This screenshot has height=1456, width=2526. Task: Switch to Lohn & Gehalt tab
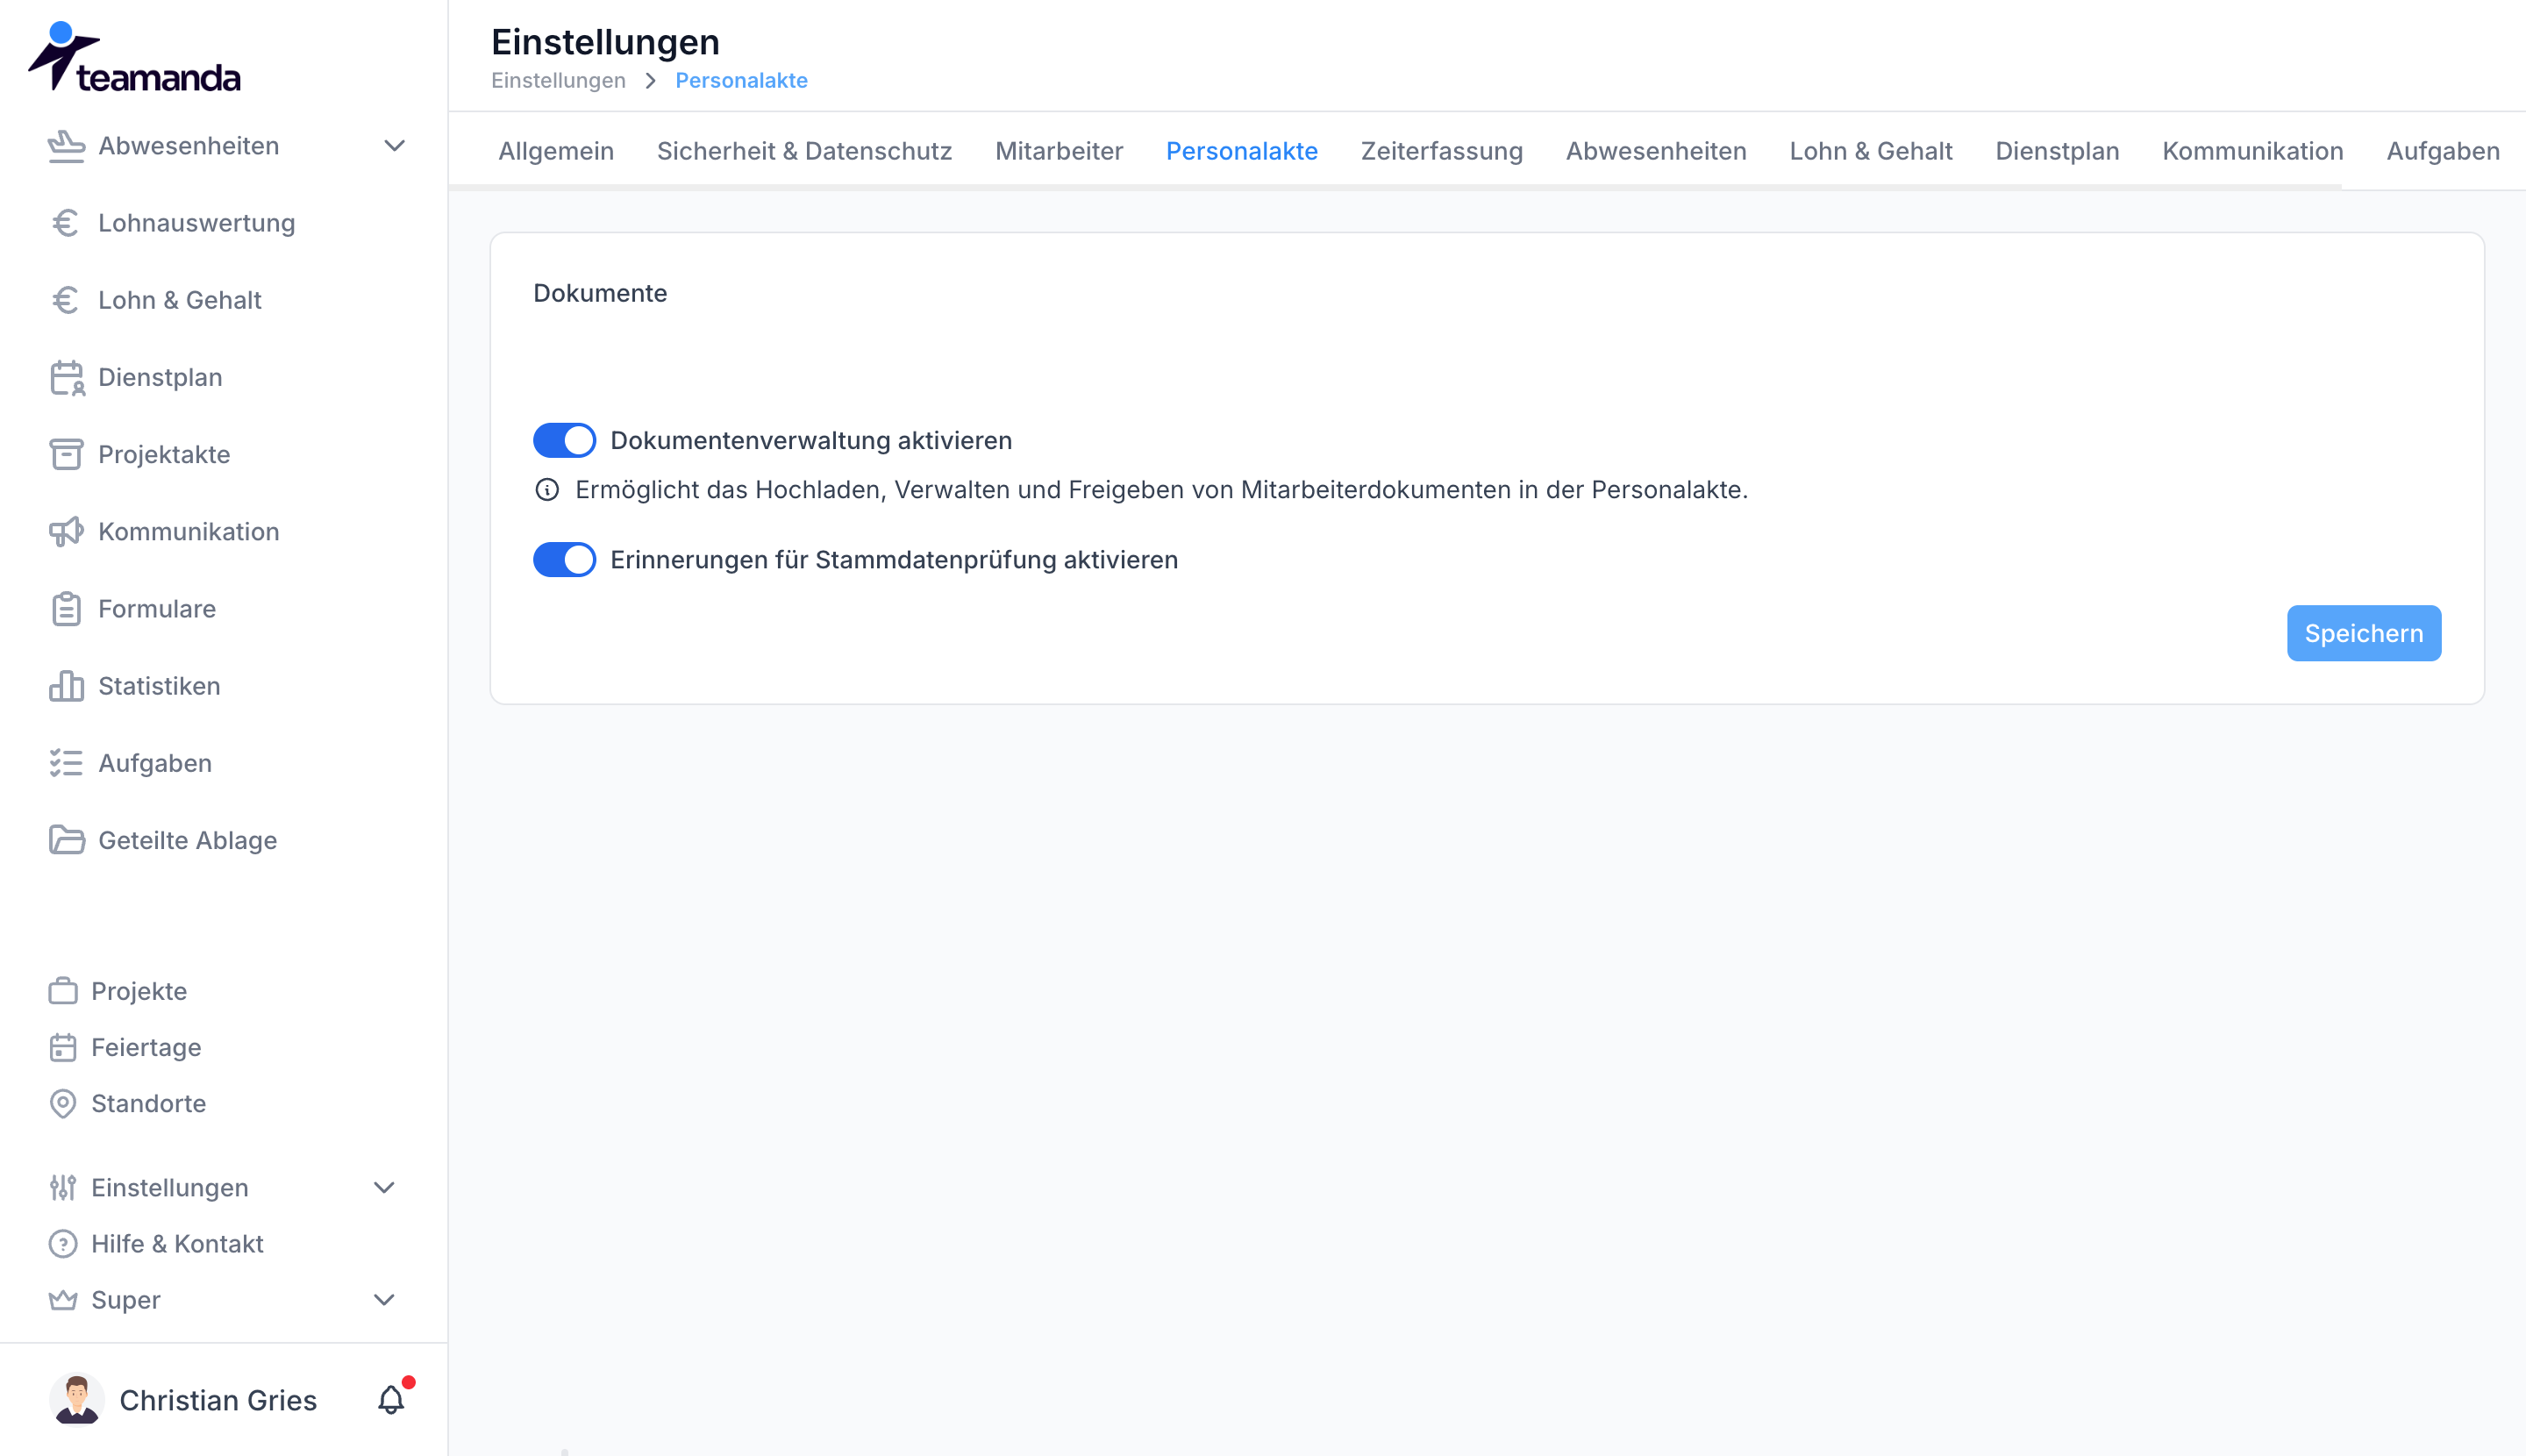pos(1870,151)
